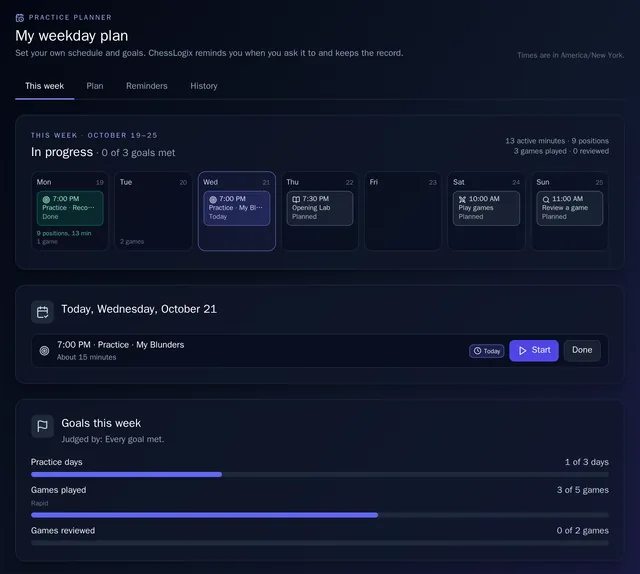Image resolution: width=640 pixels, height=574 pixels.
Task: Click the Practice days progress bar
Action: (x=320, y=474)
